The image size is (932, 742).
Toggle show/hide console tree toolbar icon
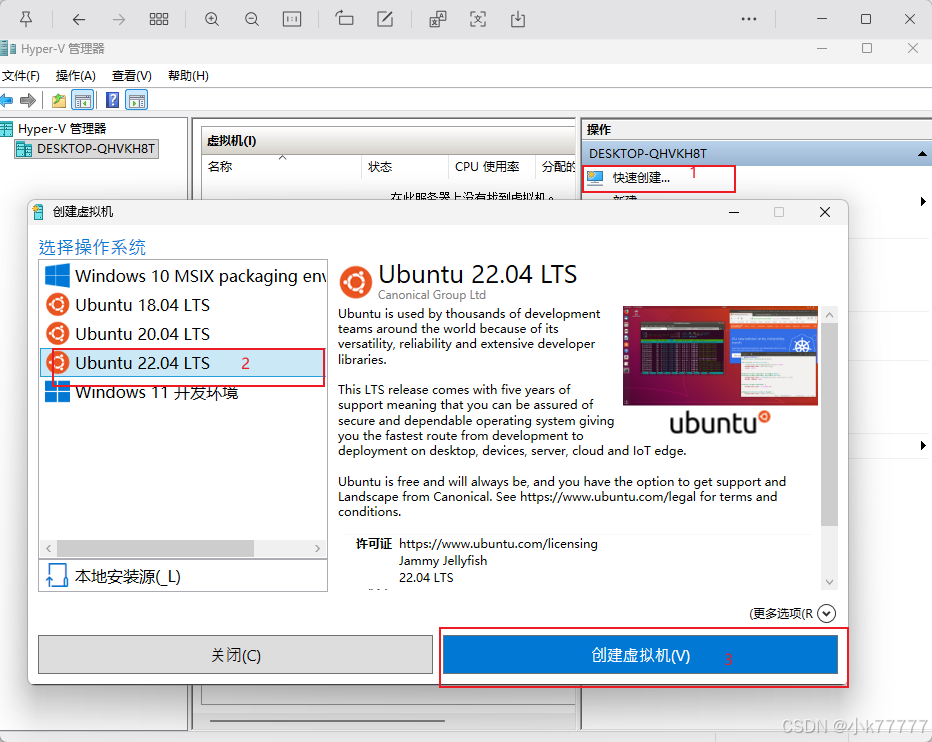click(x=83, y=100)
